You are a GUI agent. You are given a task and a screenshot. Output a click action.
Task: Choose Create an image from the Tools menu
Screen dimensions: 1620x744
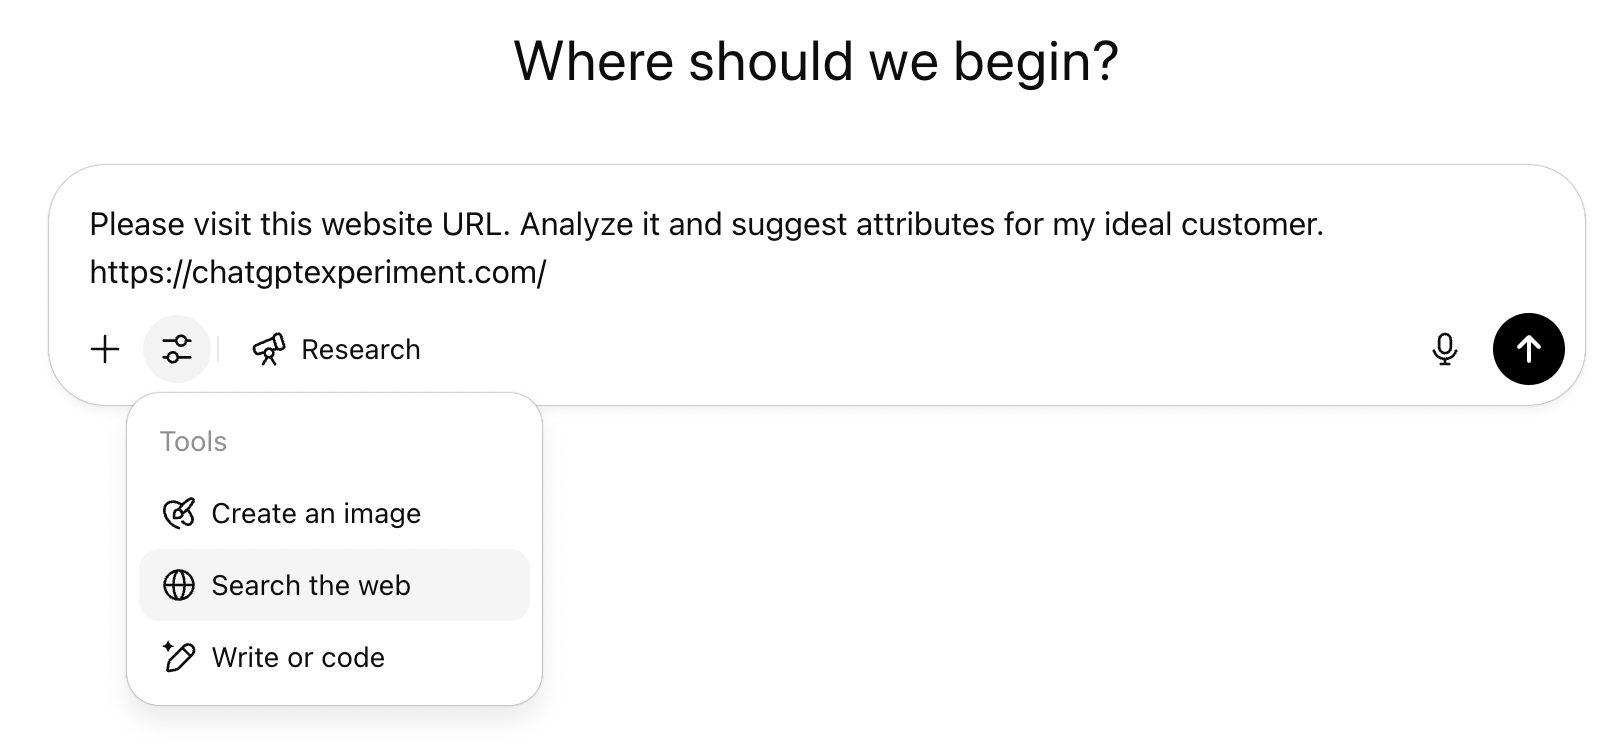tap(315, 513)
